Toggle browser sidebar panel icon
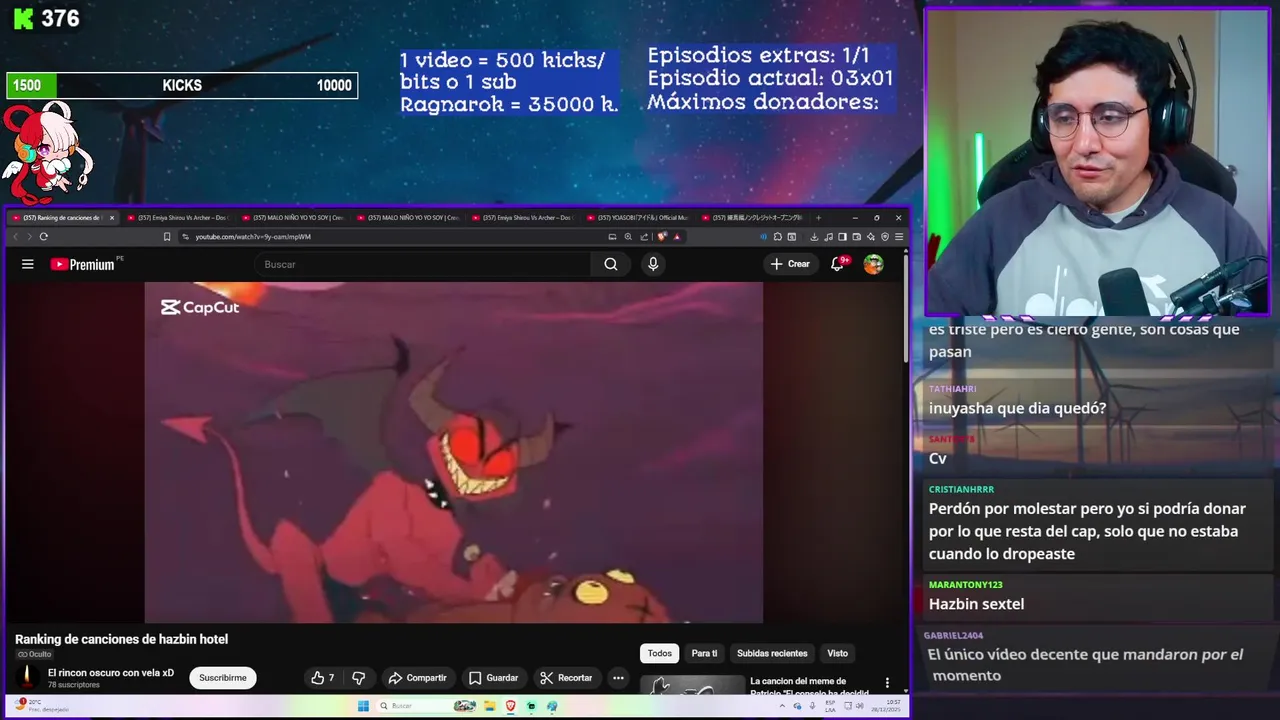1280x720 pixels. tap(842, 237)
